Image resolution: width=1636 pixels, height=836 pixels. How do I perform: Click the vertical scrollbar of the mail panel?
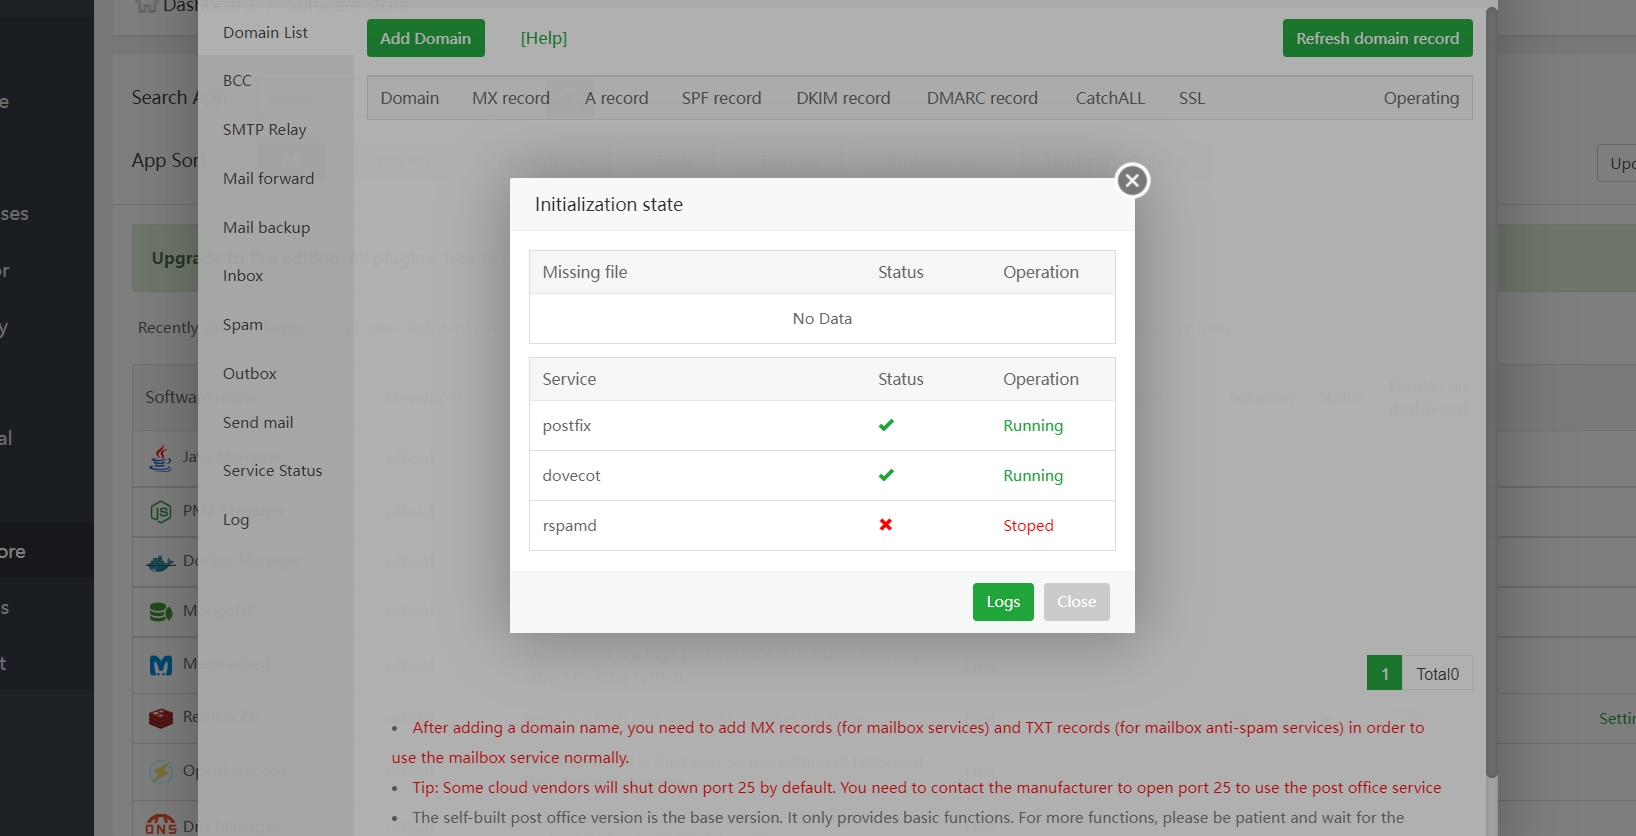coord(1491,390)
